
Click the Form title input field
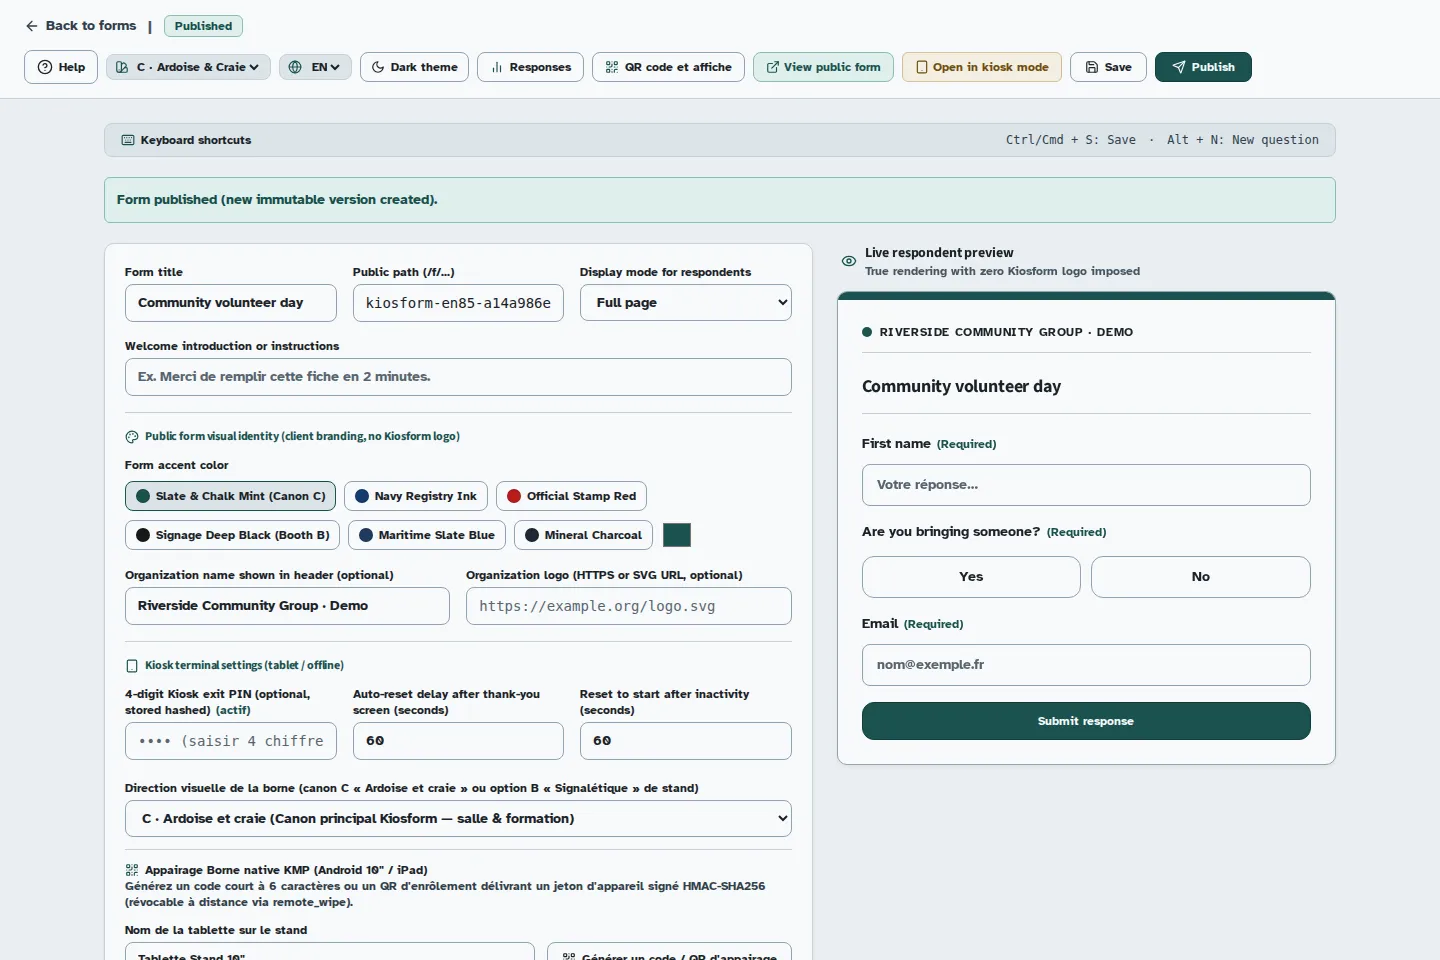coord(231,303)
